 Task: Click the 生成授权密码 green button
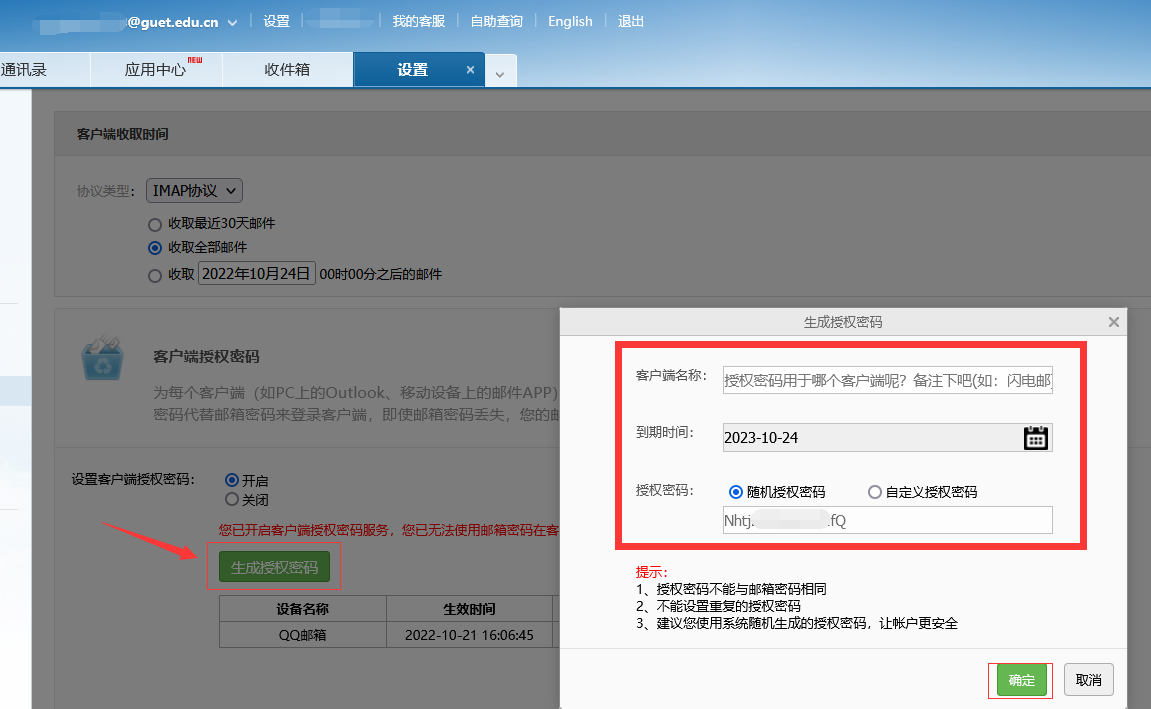tap(274, 567)
